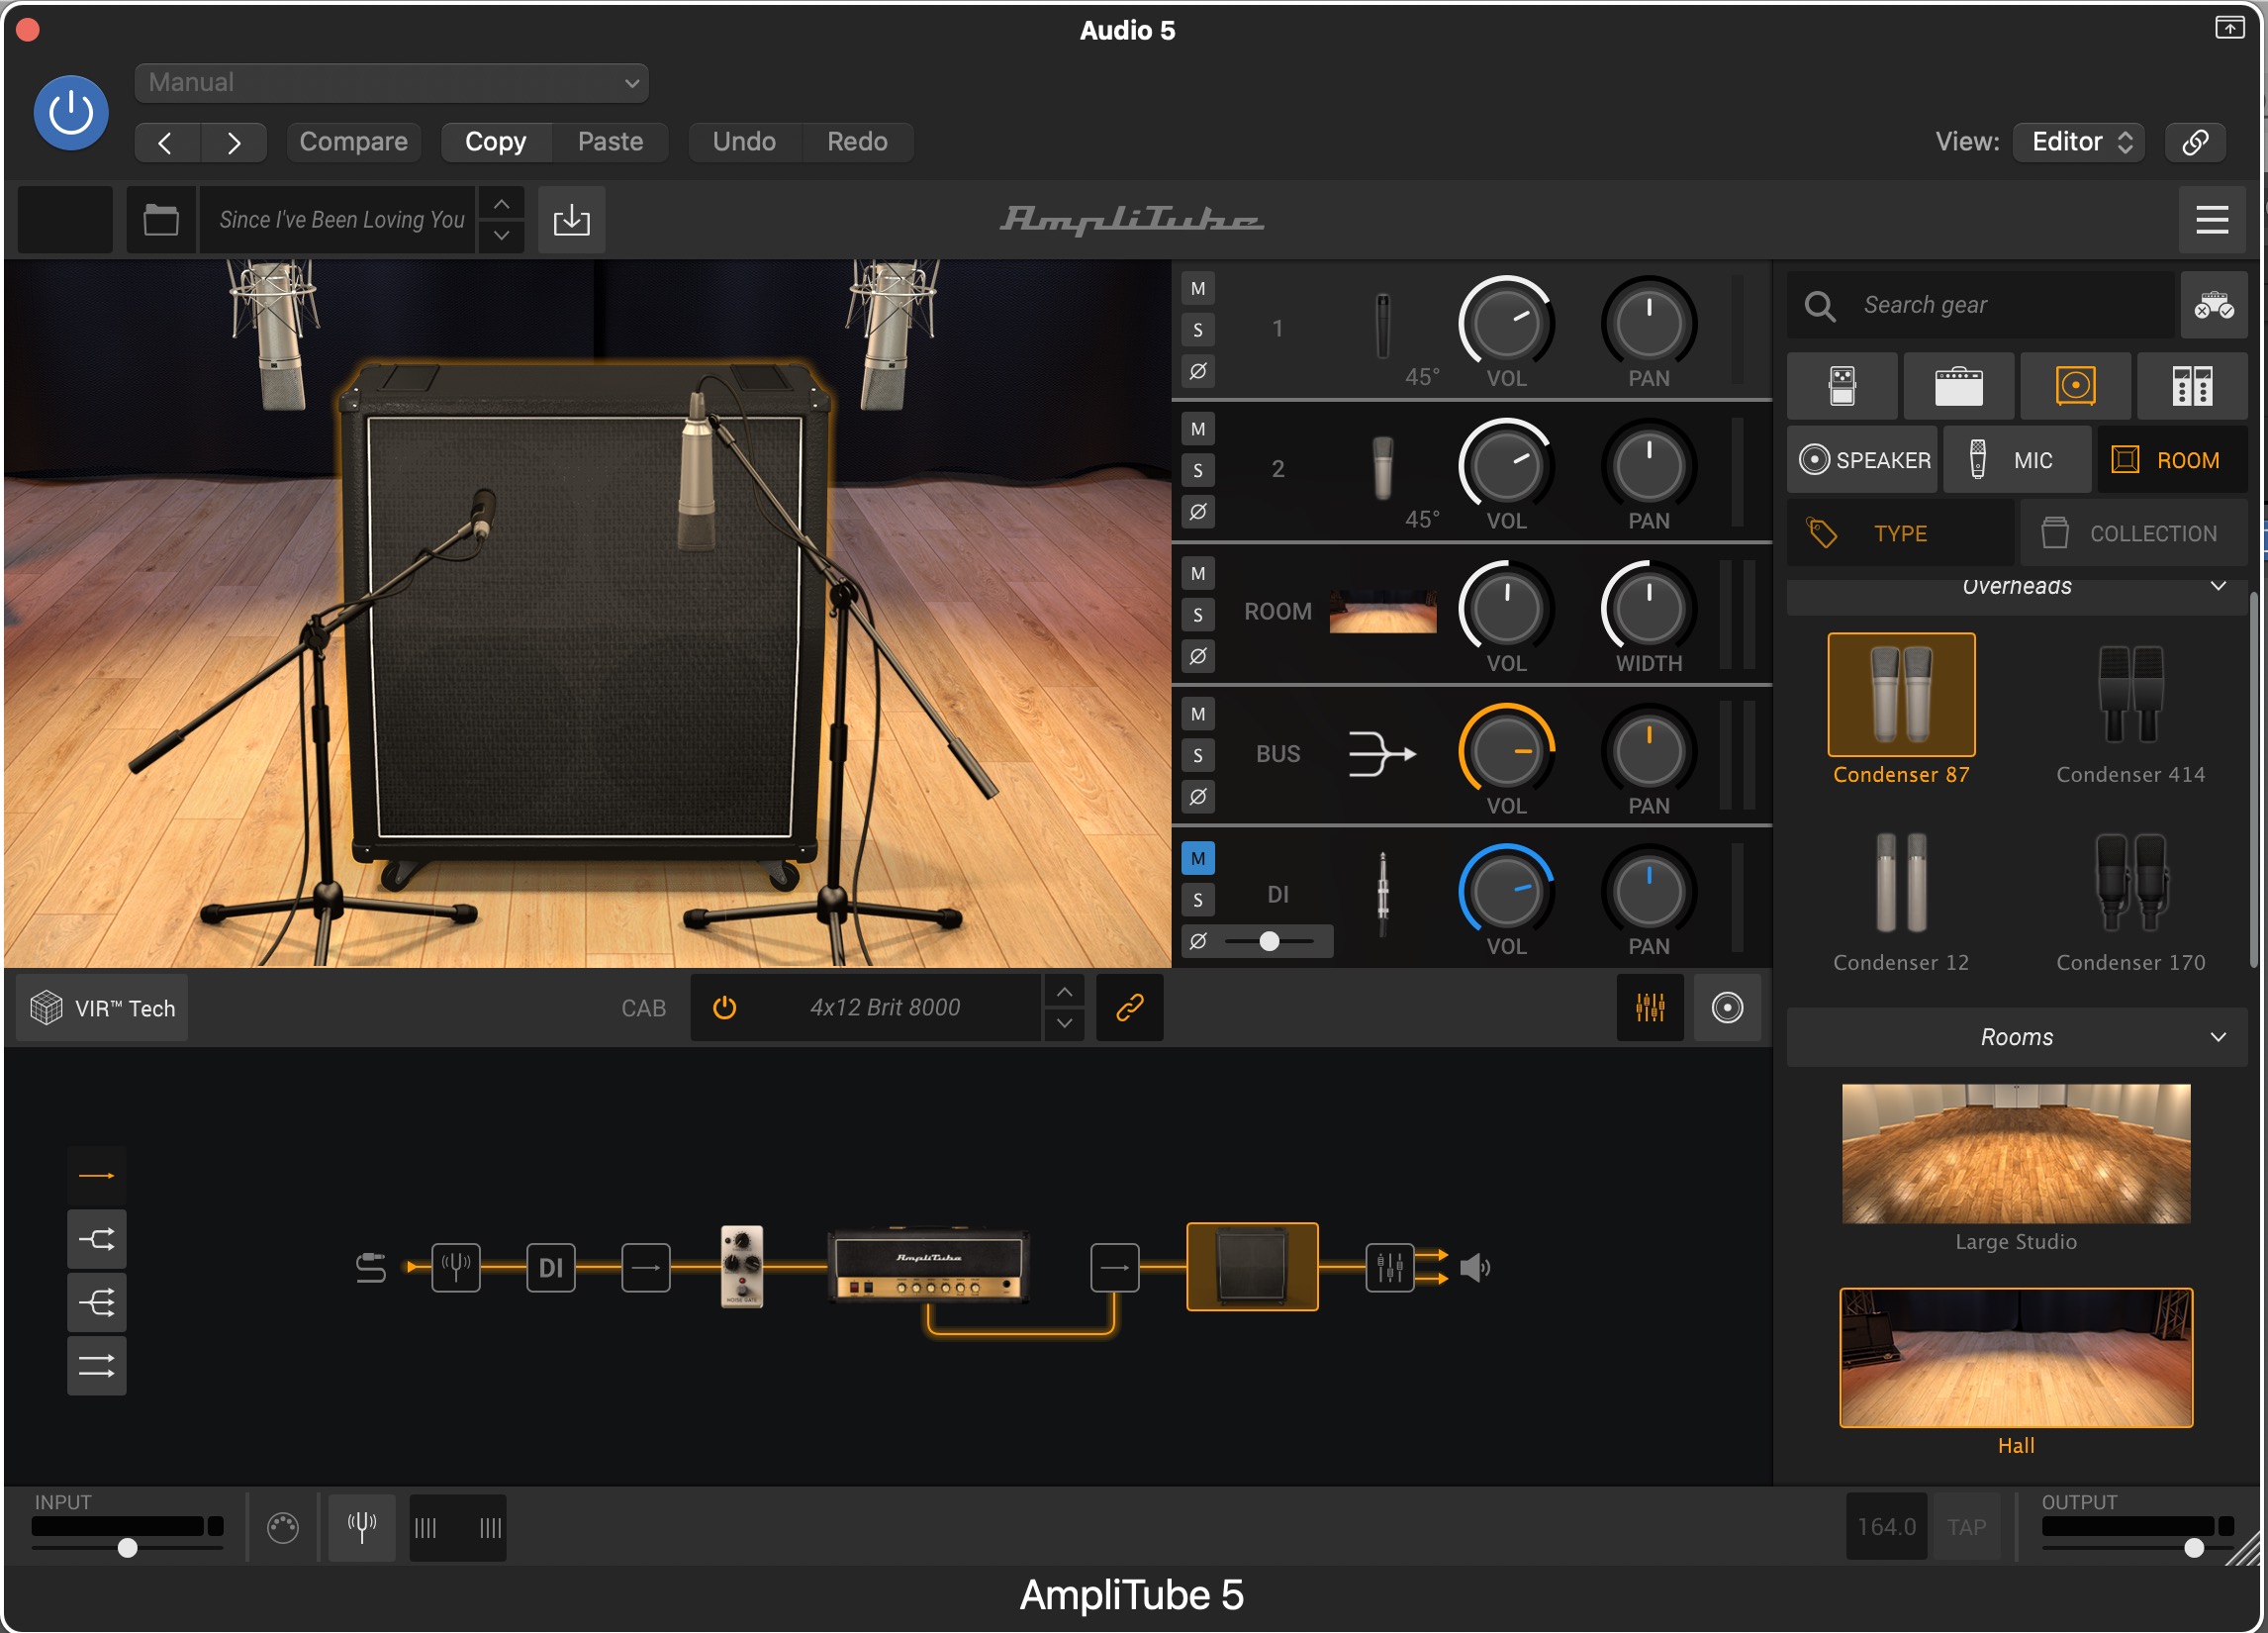Click the DI block in signal chain
The height and width of the screenshot is (1633, 2268).
point(551,1268)
